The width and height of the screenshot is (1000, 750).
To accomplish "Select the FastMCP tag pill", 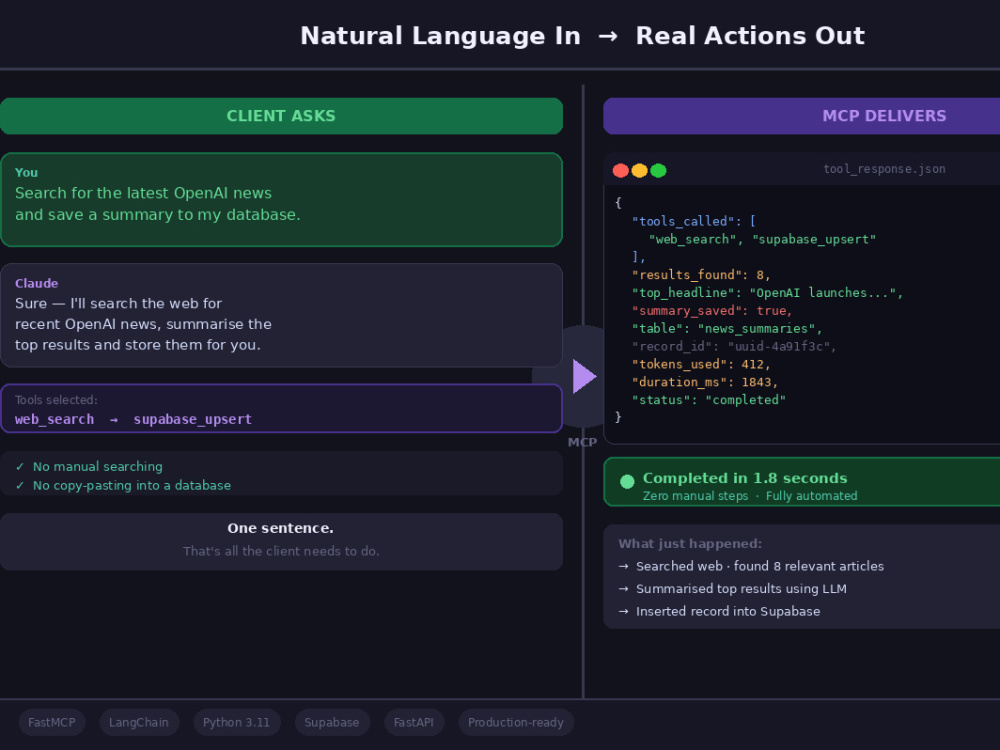I will point(52,723).
